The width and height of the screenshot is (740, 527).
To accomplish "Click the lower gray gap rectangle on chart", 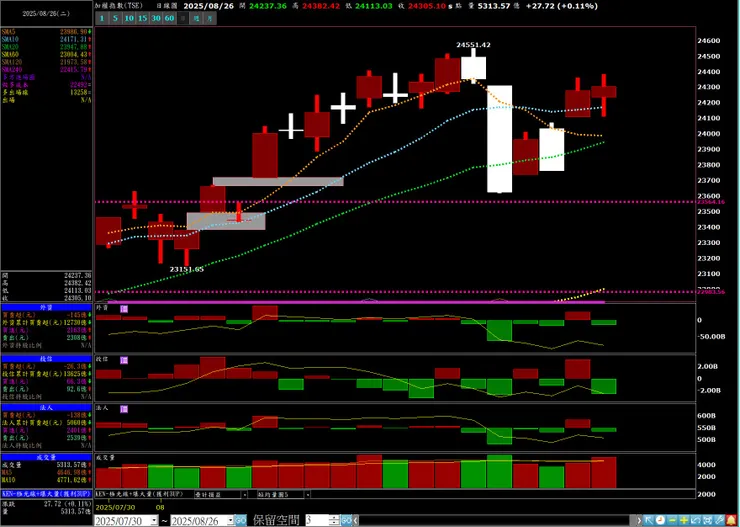I will [x=226, y=221].
